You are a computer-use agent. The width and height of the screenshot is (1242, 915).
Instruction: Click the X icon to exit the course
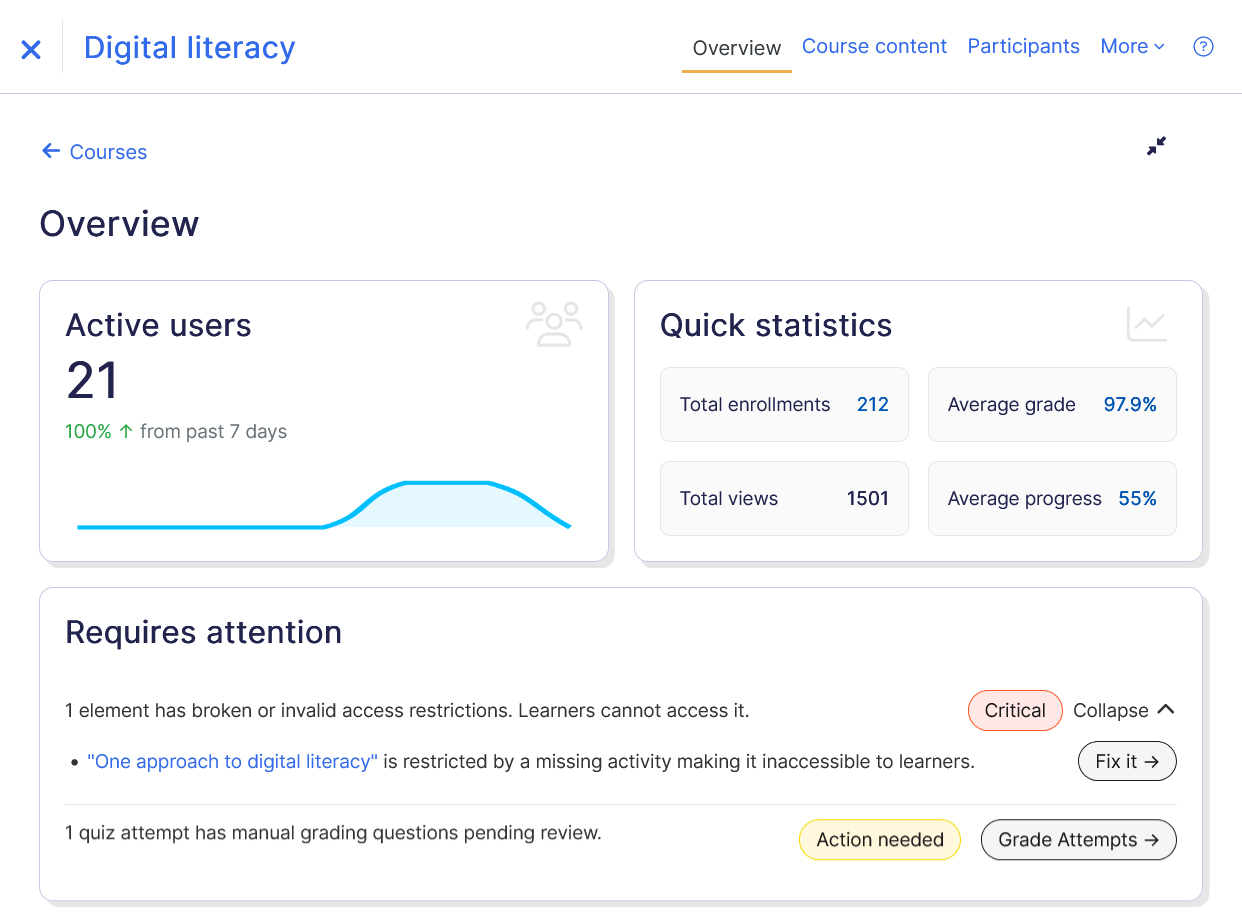(x=30, y=47)
